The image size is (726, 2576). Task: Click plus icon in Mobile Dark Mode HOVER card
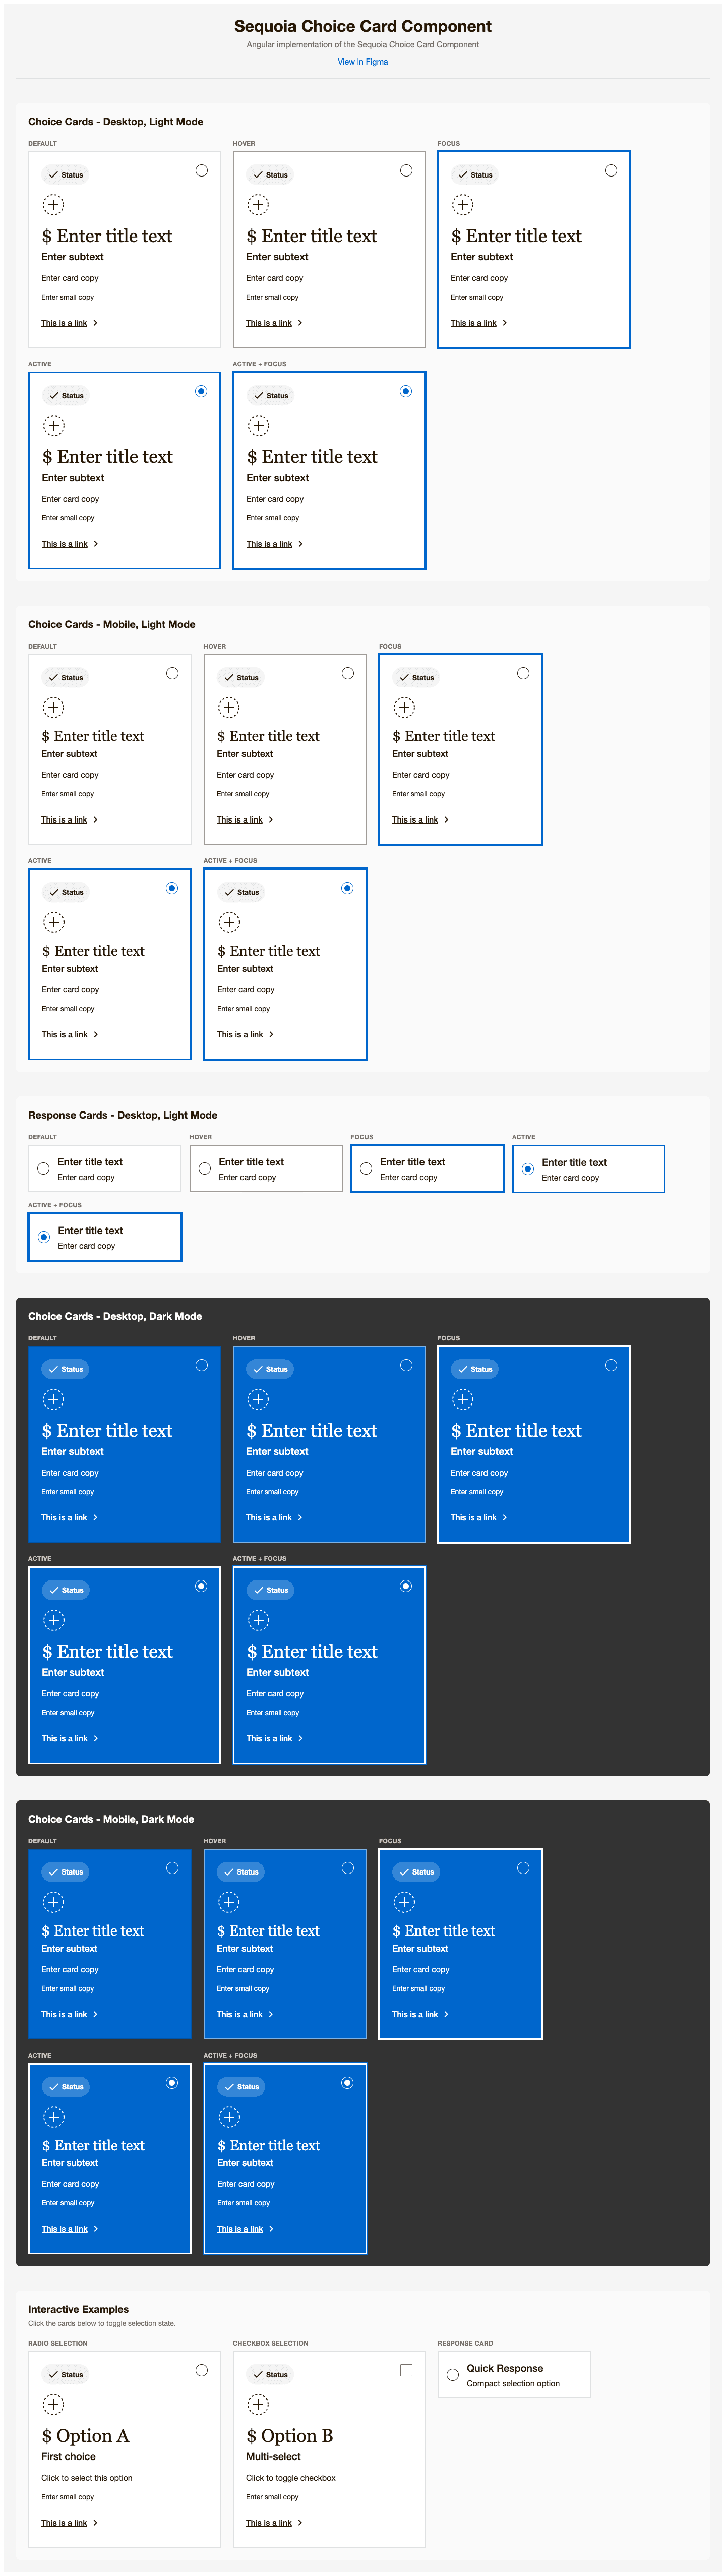pyautogui.click(x=229, y=1902)
